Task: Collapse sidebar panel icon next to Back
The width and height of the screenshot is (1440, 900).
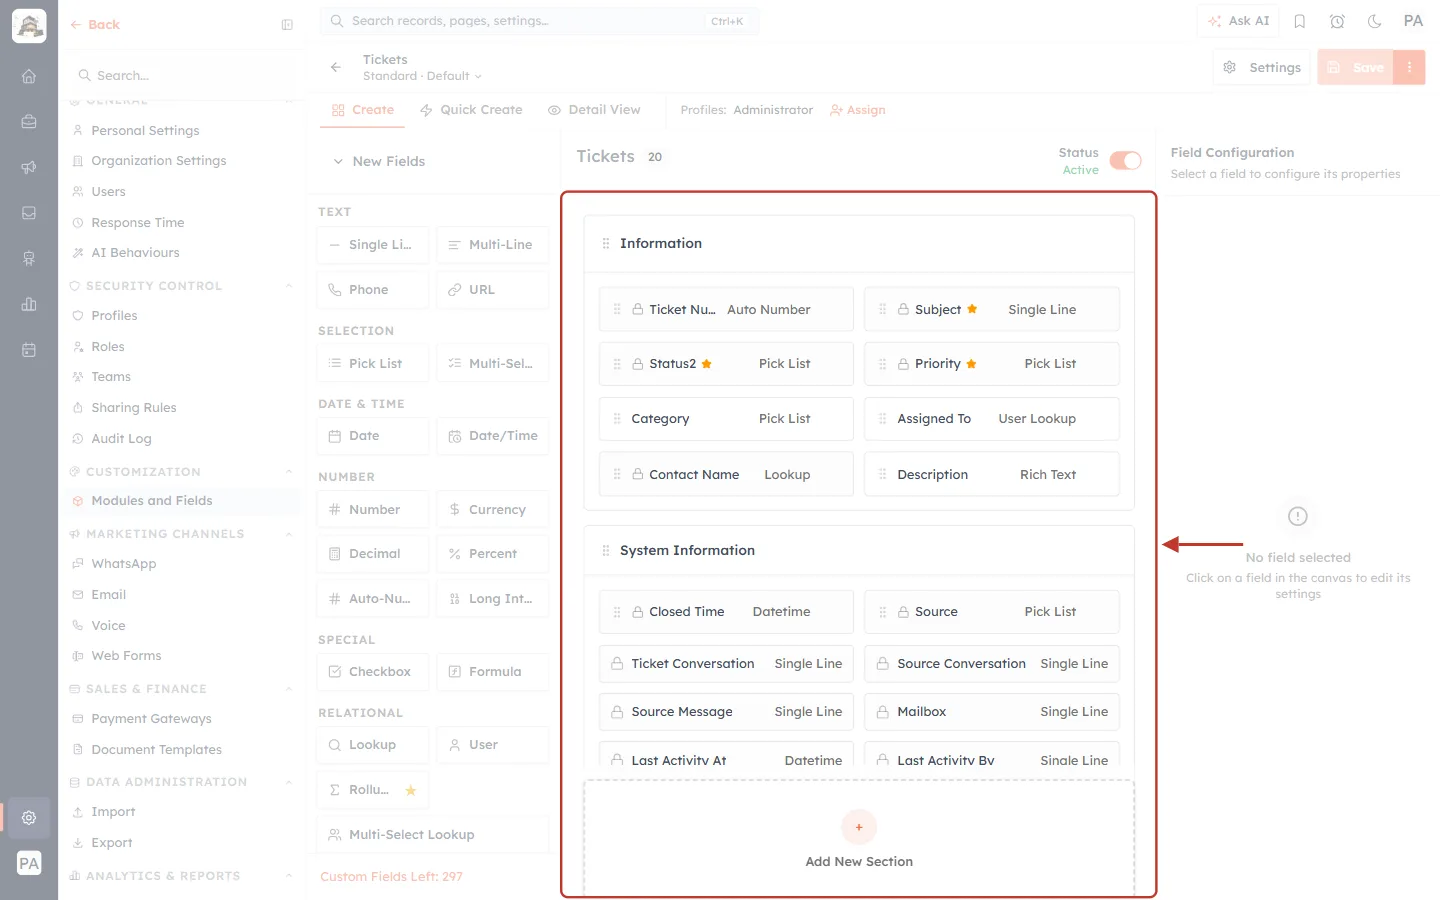Action: 287,25
